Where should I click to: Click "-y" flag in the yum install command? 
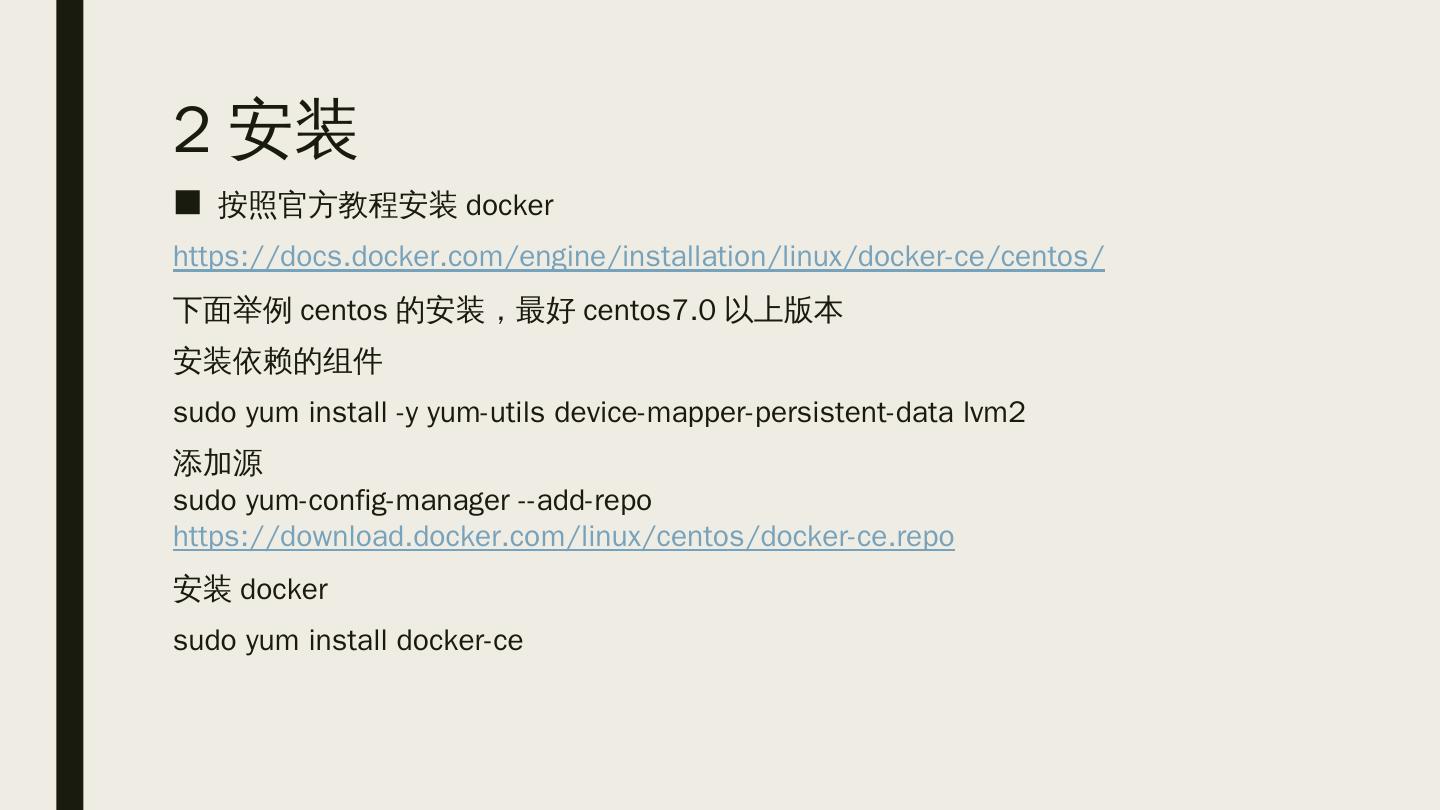coord(407,413)
